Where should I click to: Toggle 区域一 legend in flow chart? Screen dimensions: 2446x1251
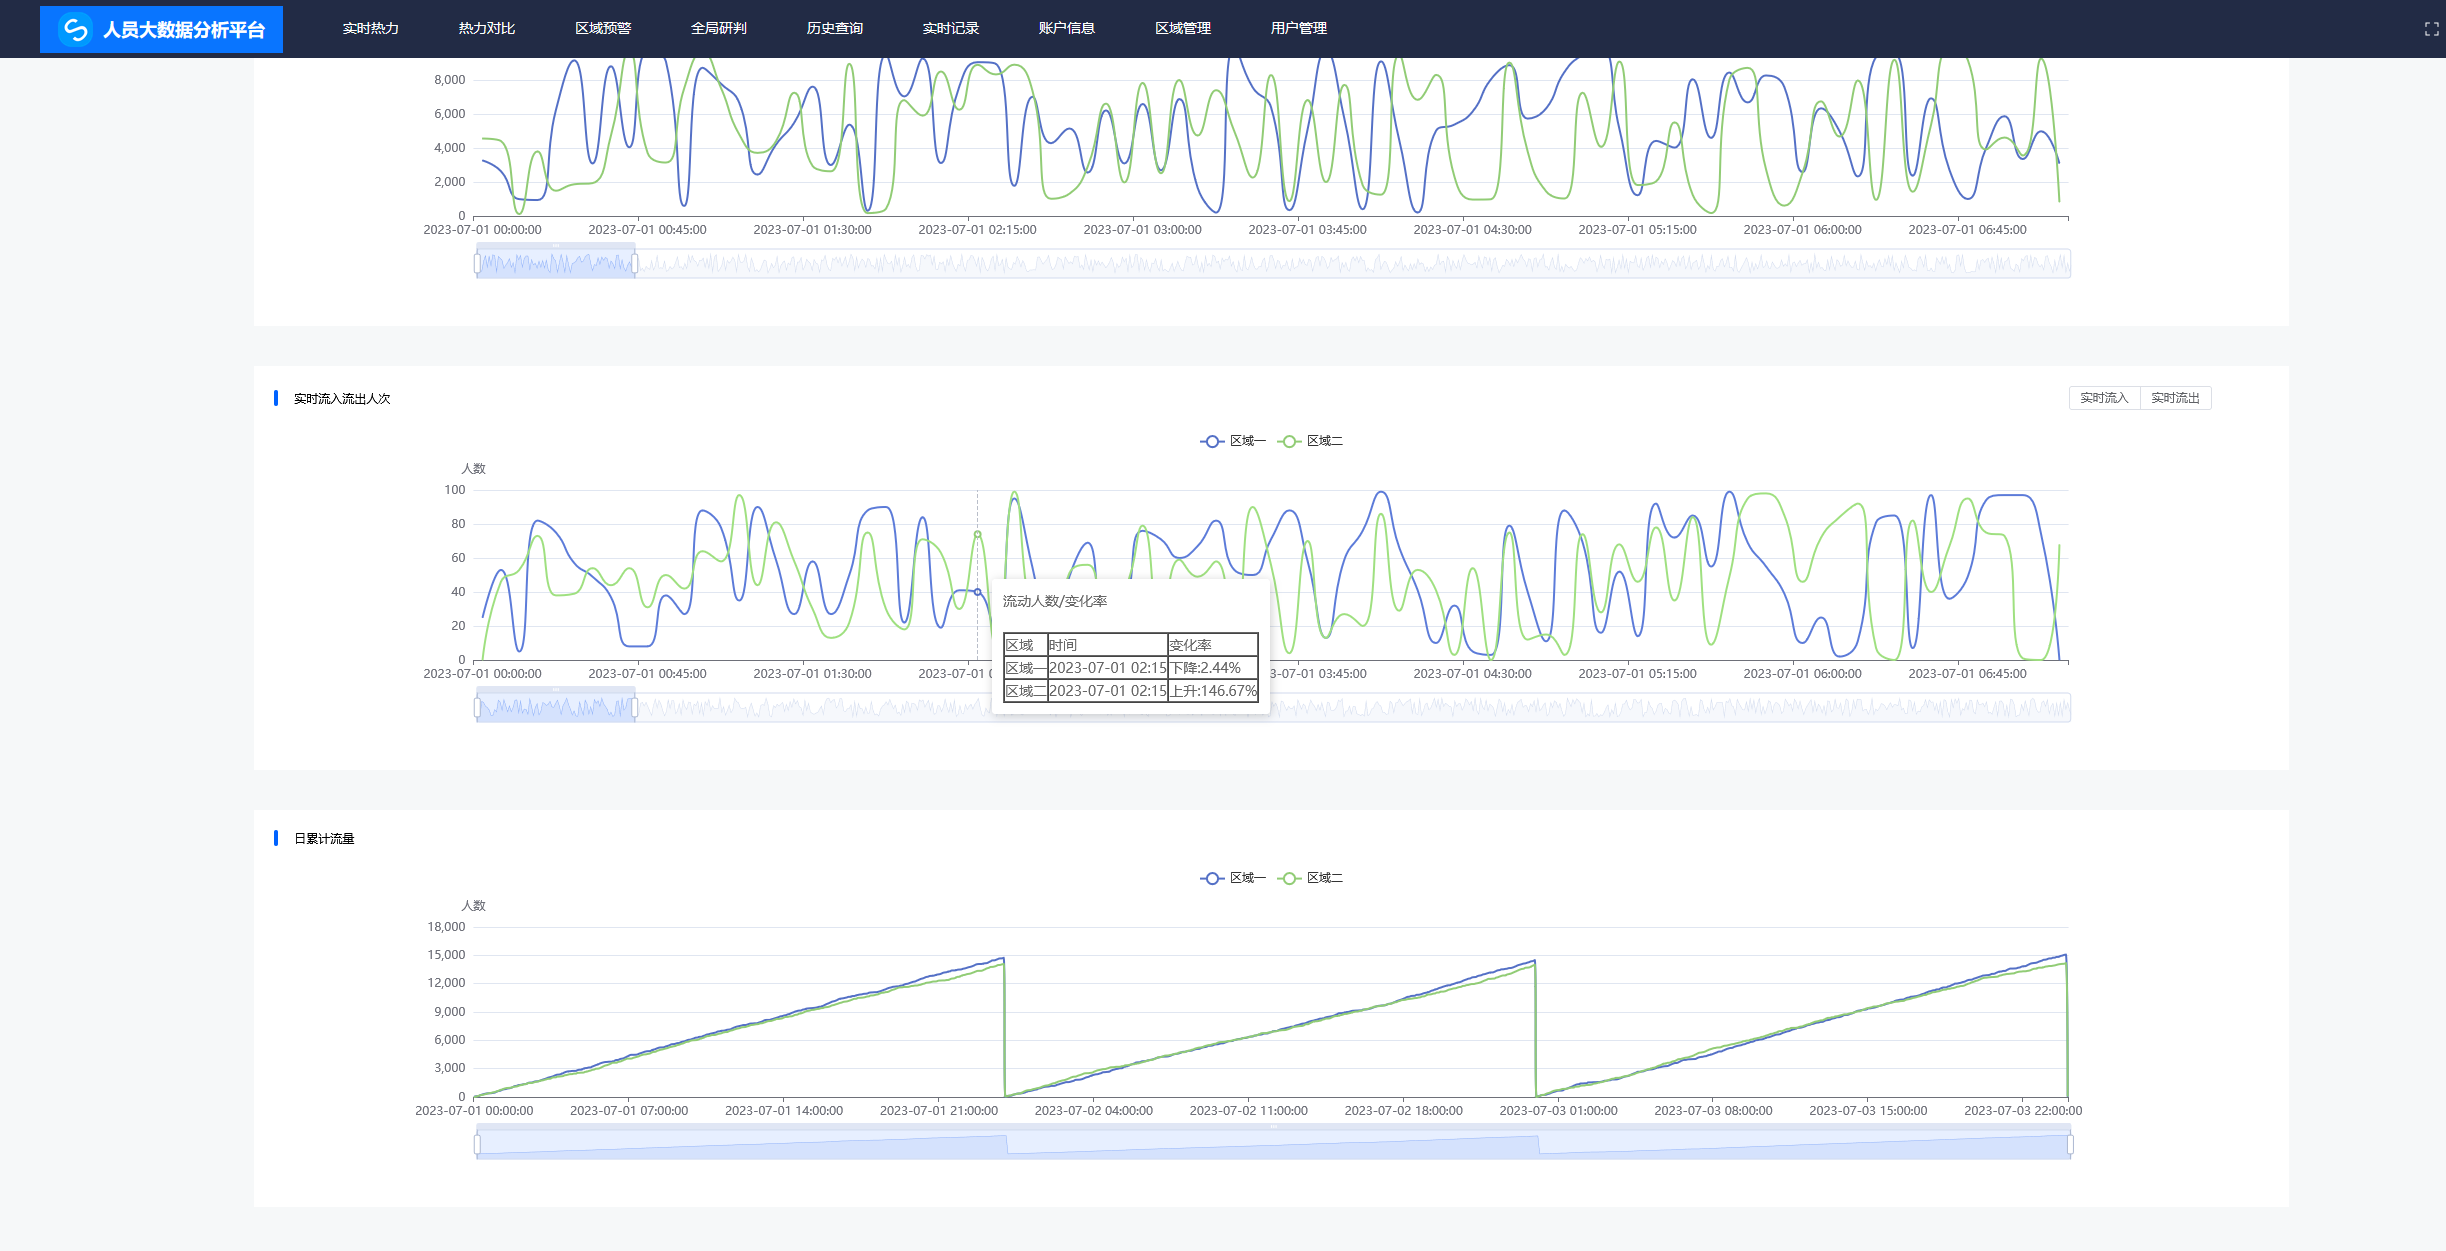(x=1233, y=441)
